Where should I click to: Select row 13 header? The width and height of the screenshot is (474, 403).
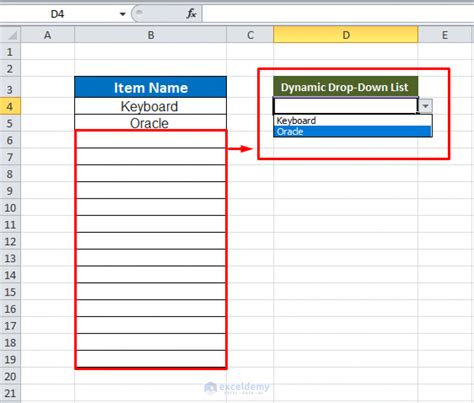click(x=10, y=258)
